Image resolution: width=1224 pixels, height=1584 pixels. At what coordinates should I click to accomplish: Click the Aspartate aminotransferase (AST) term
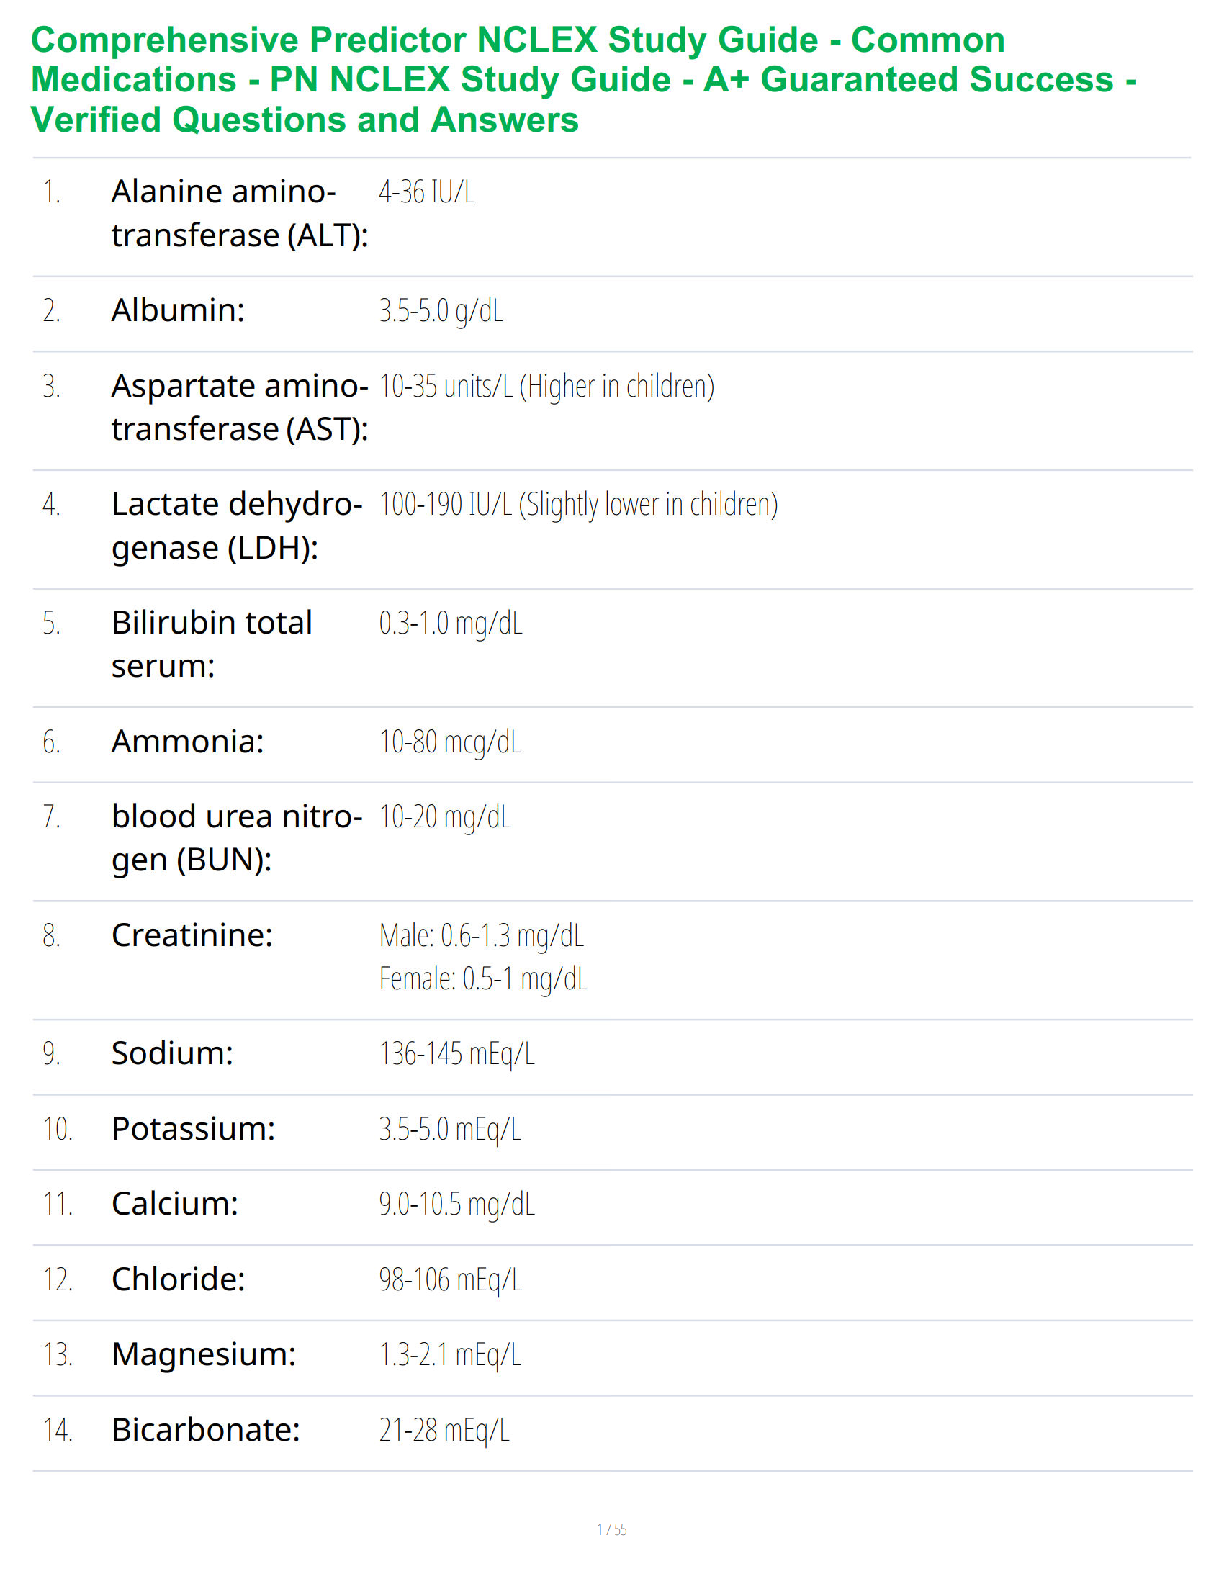(x=239, y=407)
